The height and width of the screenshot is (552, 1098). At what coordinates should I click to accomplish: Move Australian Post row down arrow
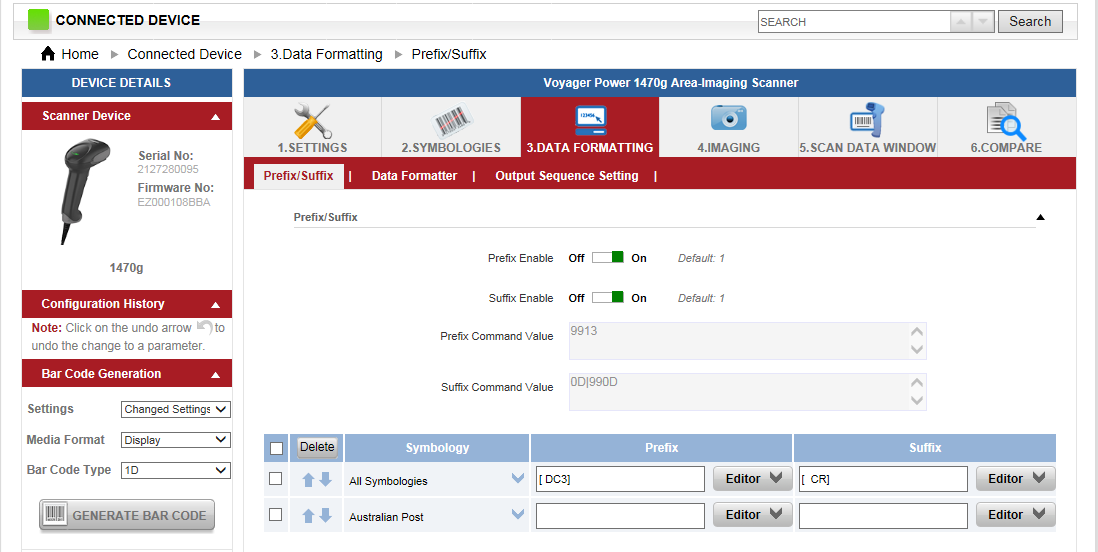click(326, 515)
